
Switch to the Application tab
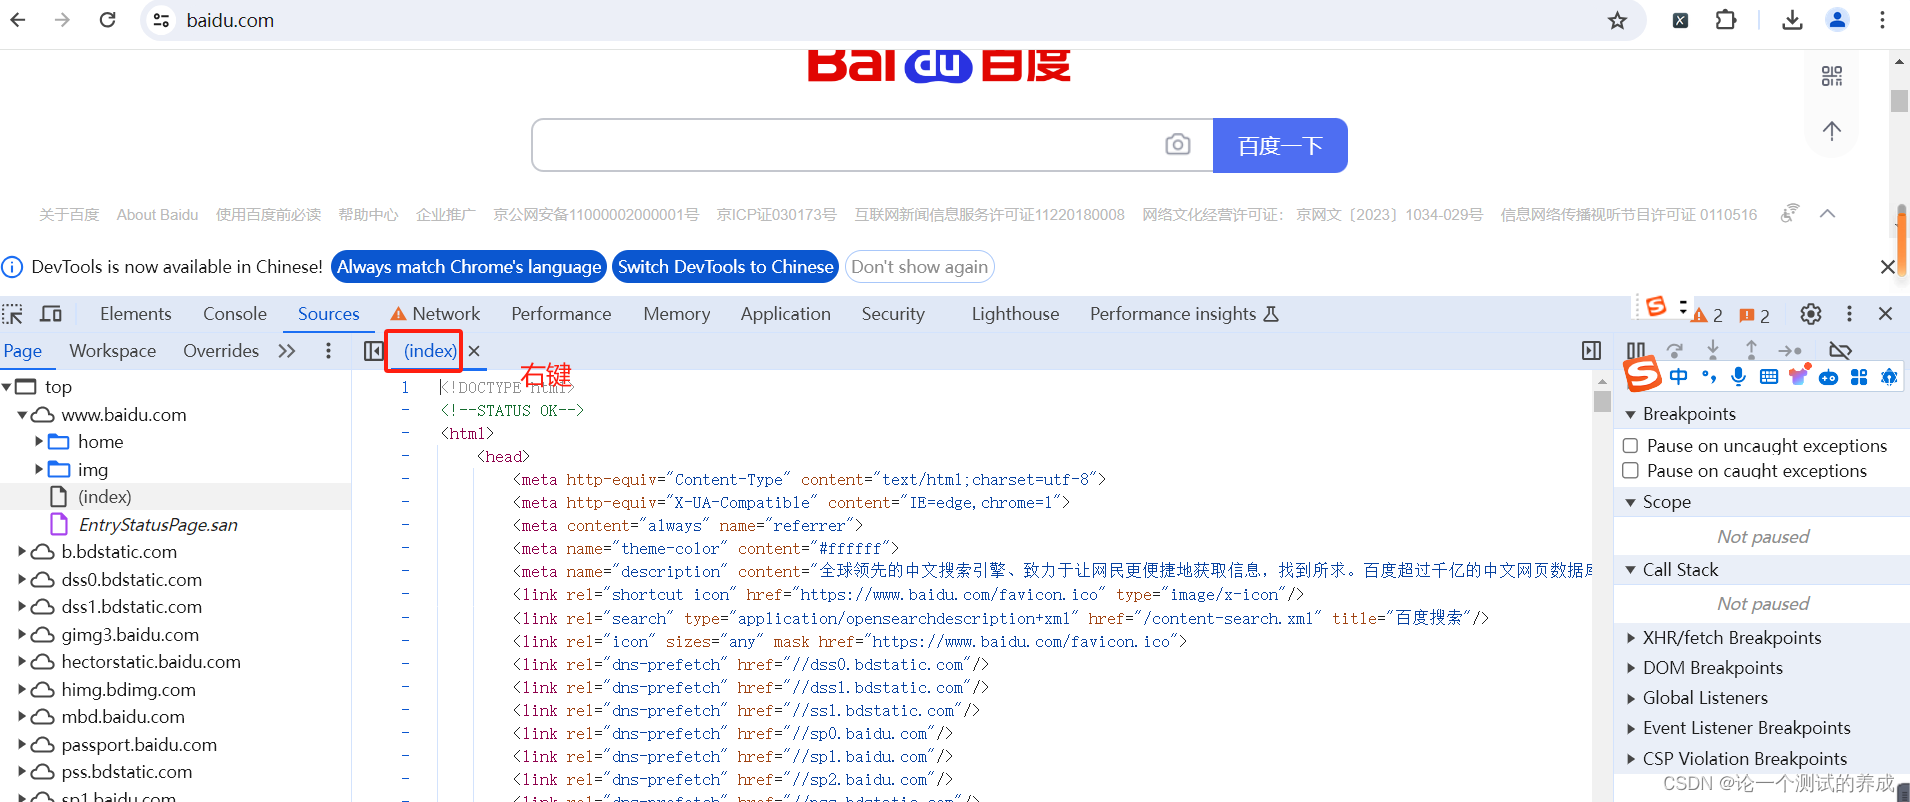[x=785, y=314]
